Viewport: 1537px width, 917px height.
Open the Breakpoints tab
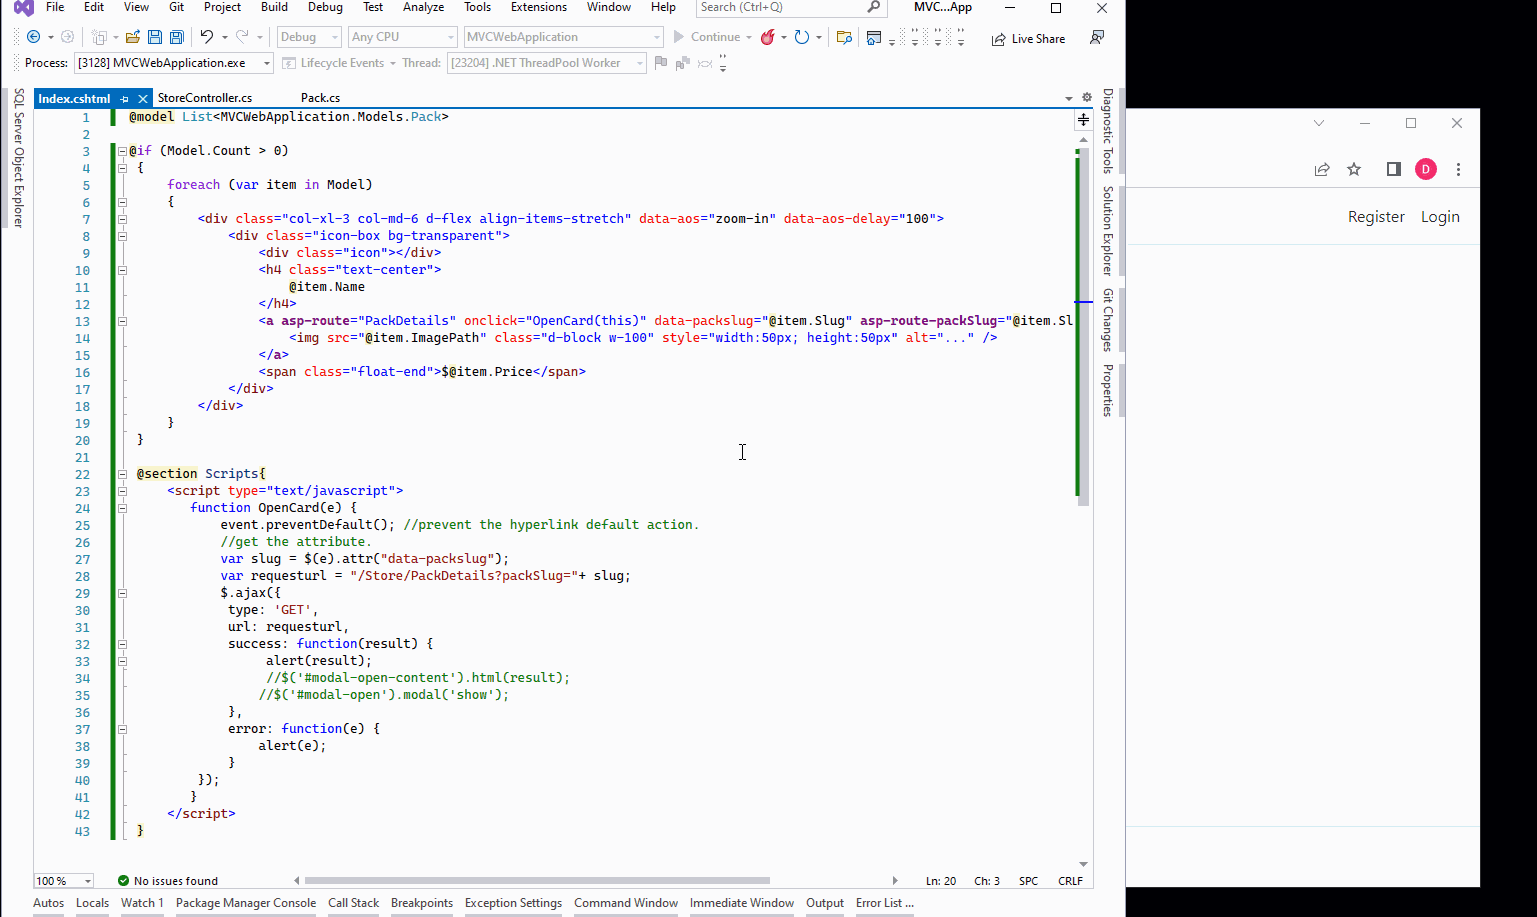422,903
